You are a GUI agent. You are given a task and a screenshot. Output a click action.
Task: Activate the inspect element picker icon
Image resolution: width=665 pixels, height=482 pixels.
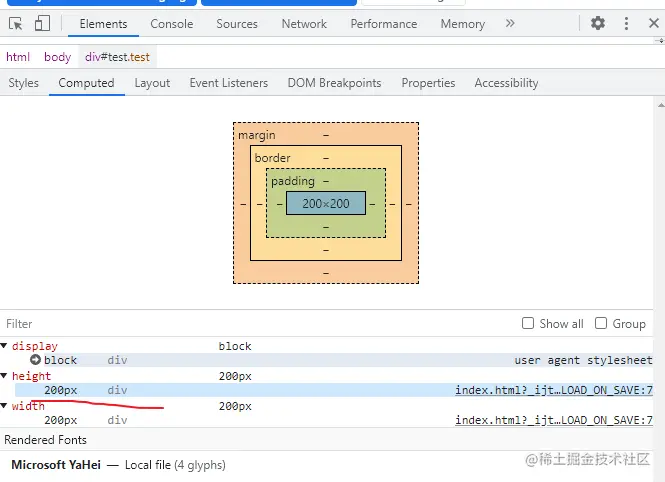[x=16, y=24]
